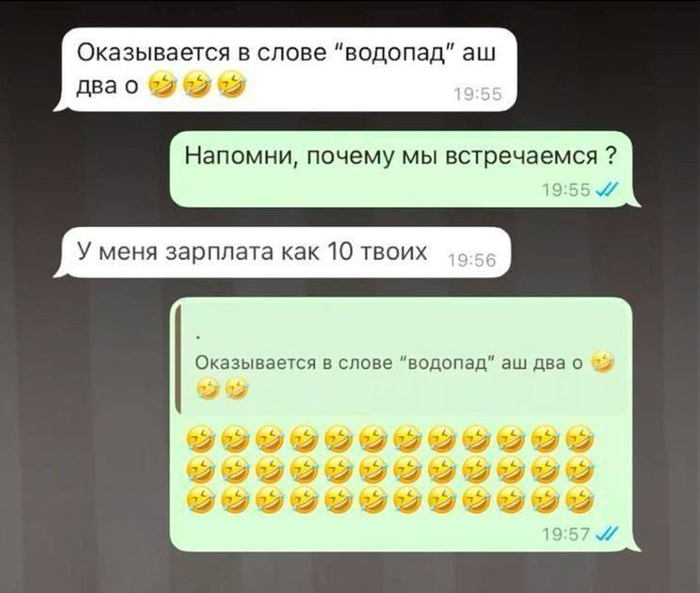700x593 pixels.
Task: Select the 'У меня зарплата как 10 твоих' message
Action: [x=282, y=252]
